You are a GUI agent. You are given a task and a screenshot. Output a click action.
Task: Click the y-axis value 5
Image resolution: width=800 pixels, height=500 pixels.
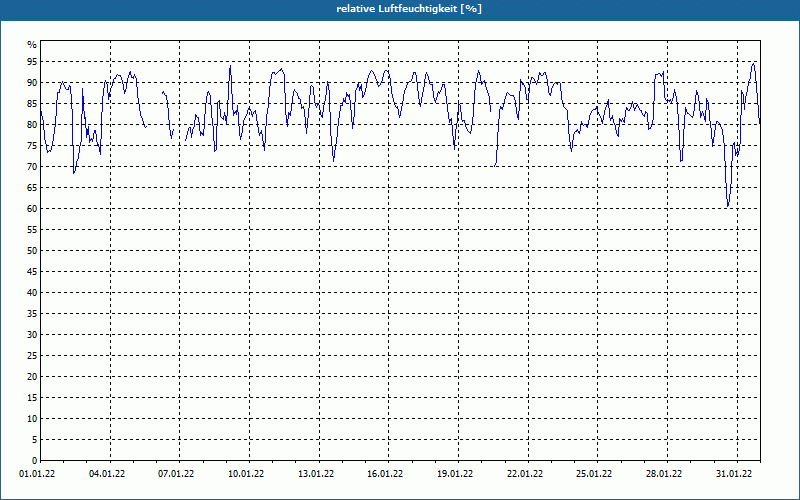pyautogui.click(x=35, y=440)
